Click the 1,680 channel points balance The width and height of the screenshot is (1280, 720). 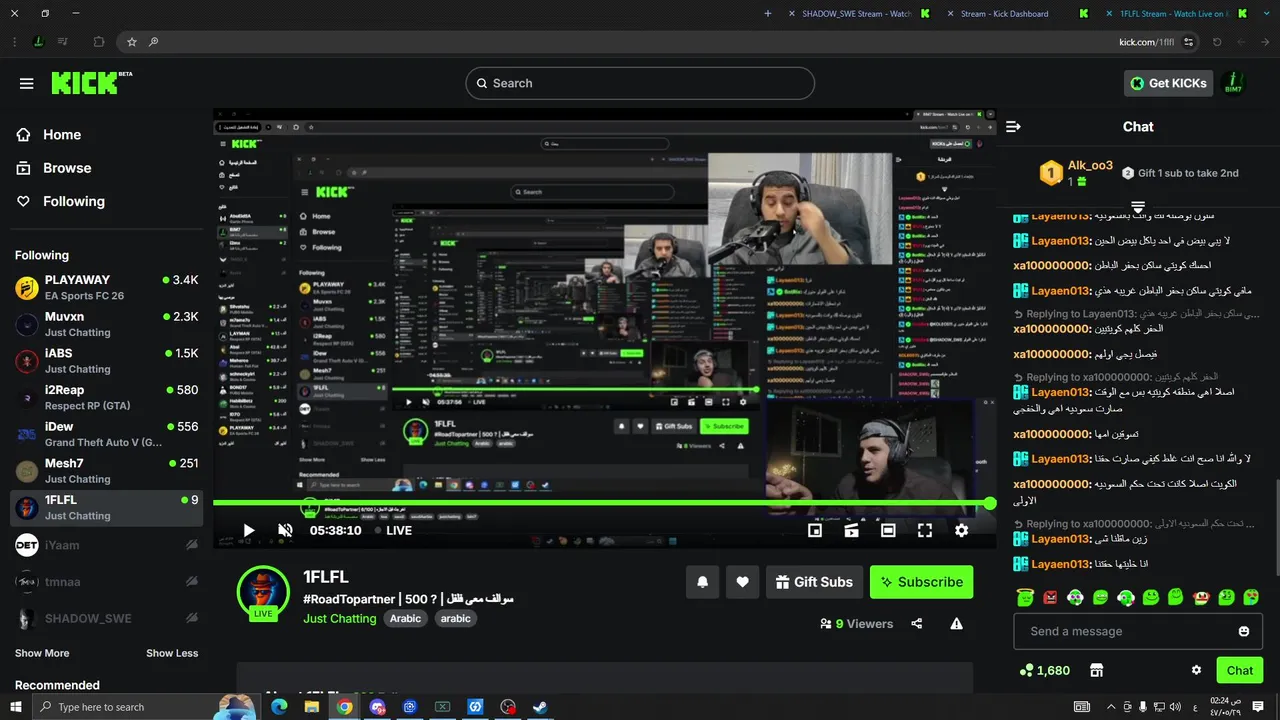click(1044, 670)
